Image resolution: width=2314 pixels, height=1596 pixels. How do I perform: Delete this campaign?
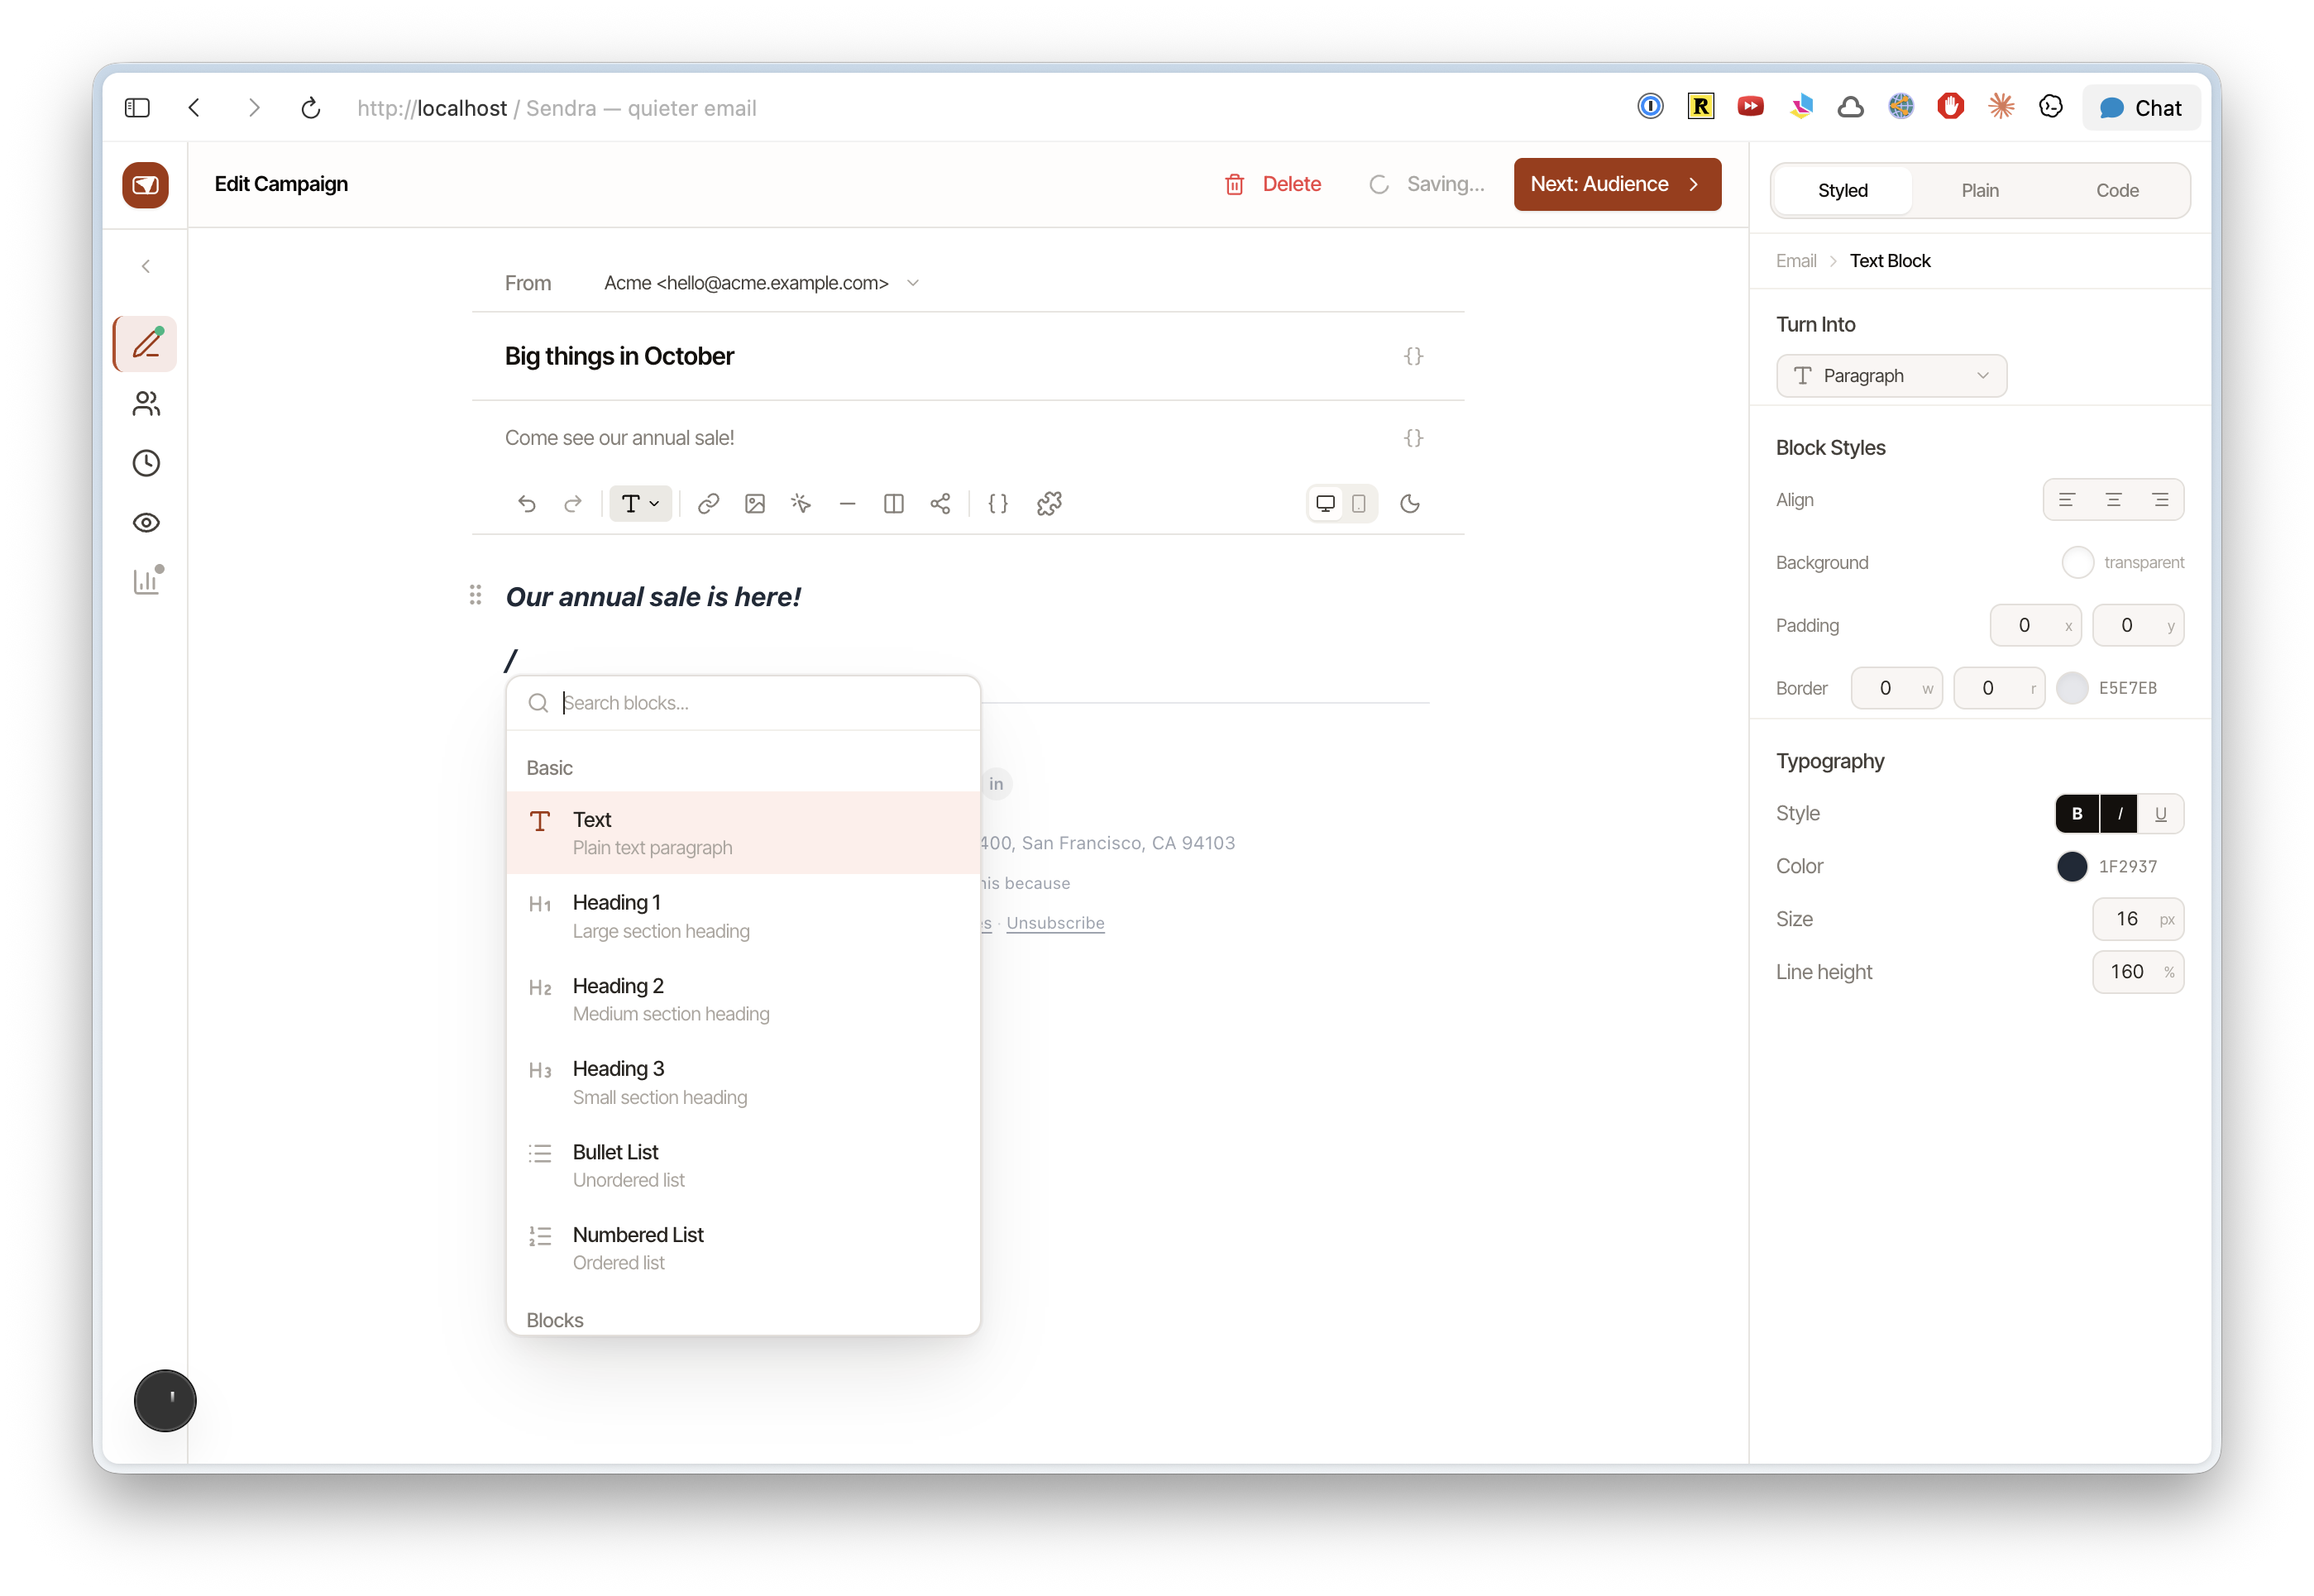(1272, 184)
